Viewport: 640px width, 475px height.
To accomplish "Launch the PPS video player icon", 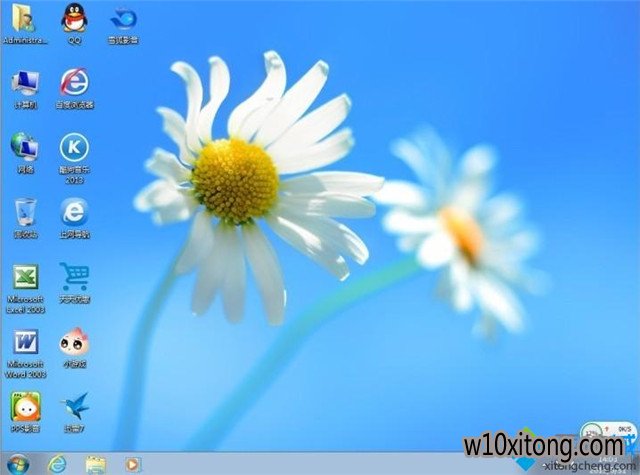I will point(25,406).
